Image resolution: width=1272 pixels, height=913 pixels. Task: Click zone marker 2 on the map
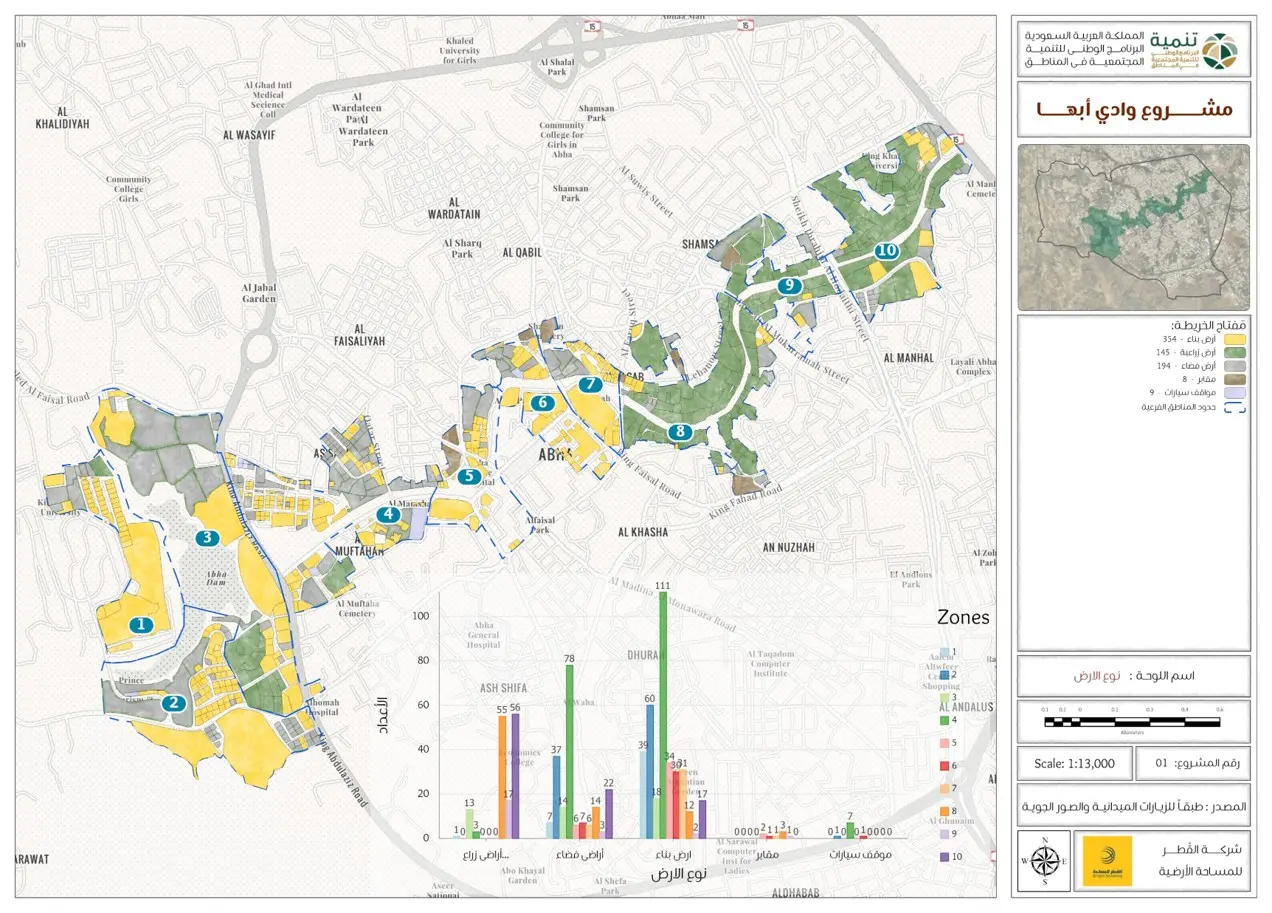(x=175, y=702)
